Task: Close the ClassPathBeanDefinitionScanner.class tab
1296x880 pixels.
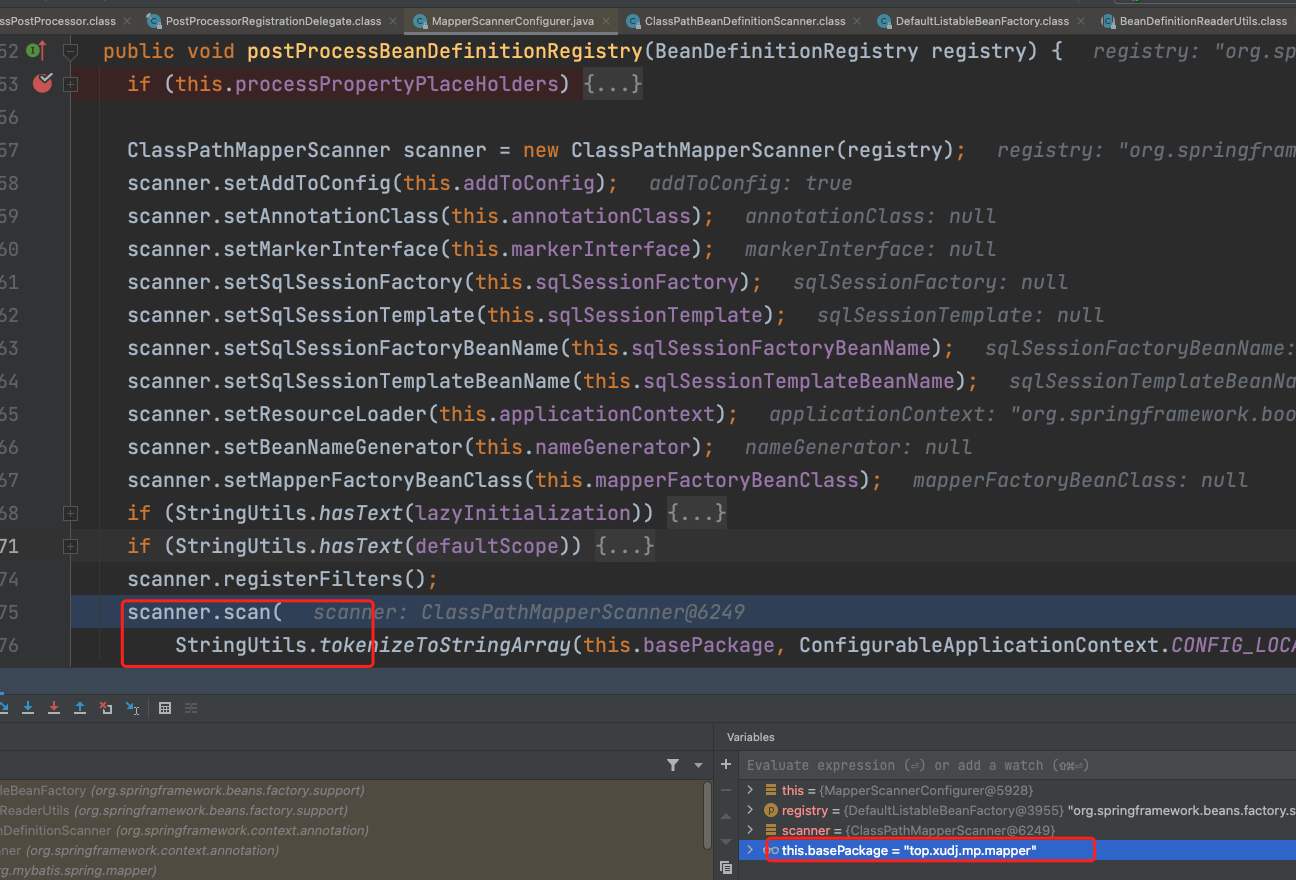Action: (x=855, y=21)
